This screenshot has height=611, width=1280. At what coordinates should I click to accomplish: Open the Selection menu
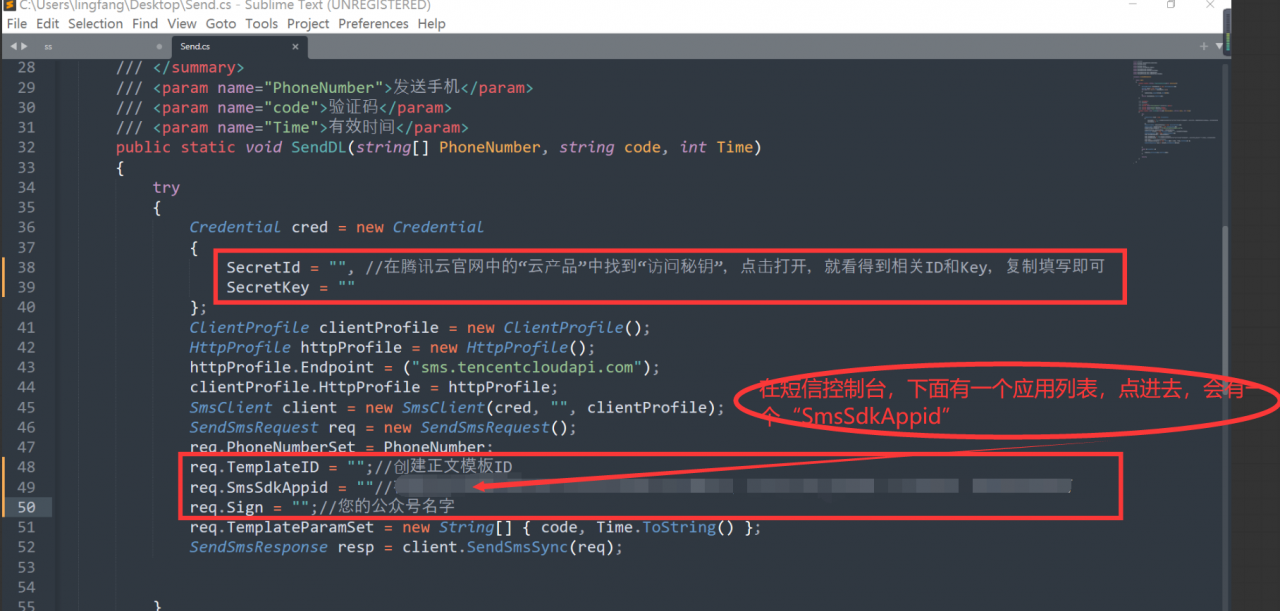coord(95,24)
